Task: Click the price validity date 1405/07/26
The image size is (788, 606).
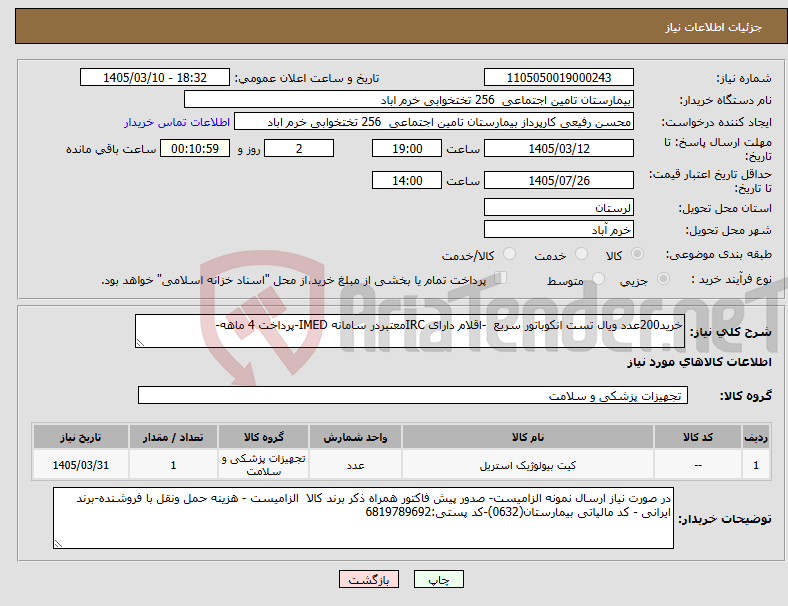Action: click(558, 180)
